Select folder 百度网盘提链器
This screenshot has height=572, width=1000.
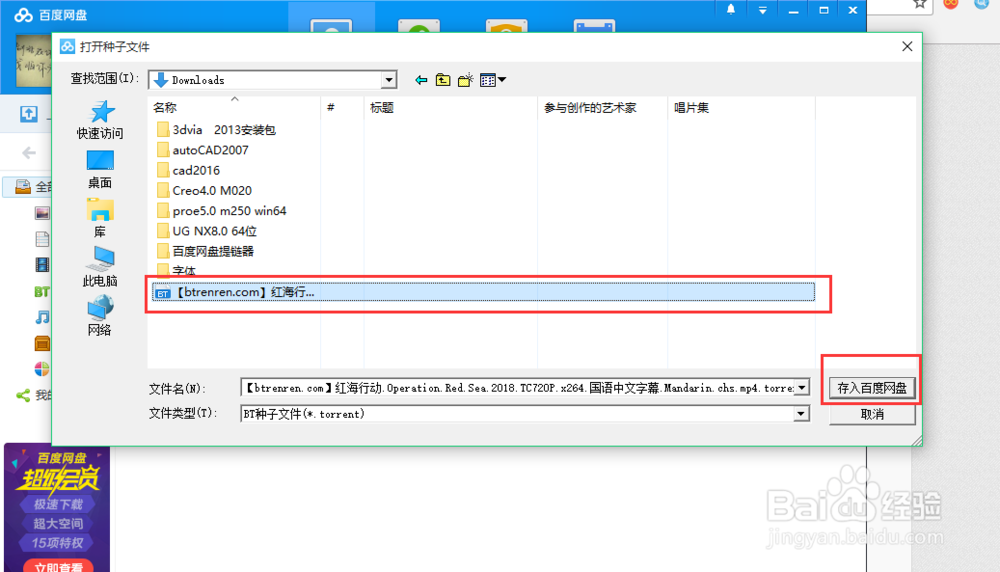click(205, 251)
